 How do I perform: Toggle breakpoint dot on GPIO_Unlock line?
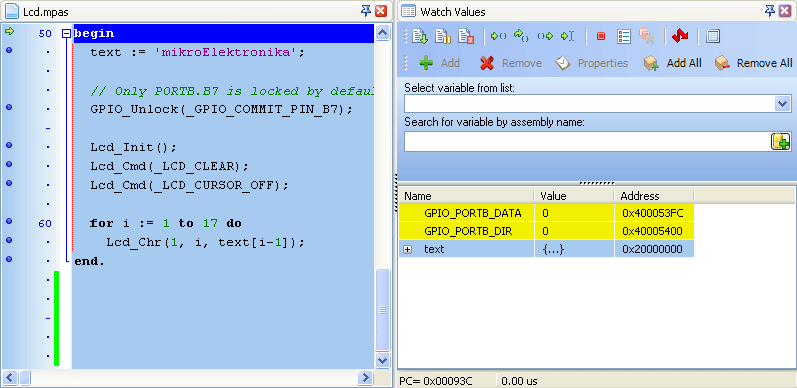9,107
